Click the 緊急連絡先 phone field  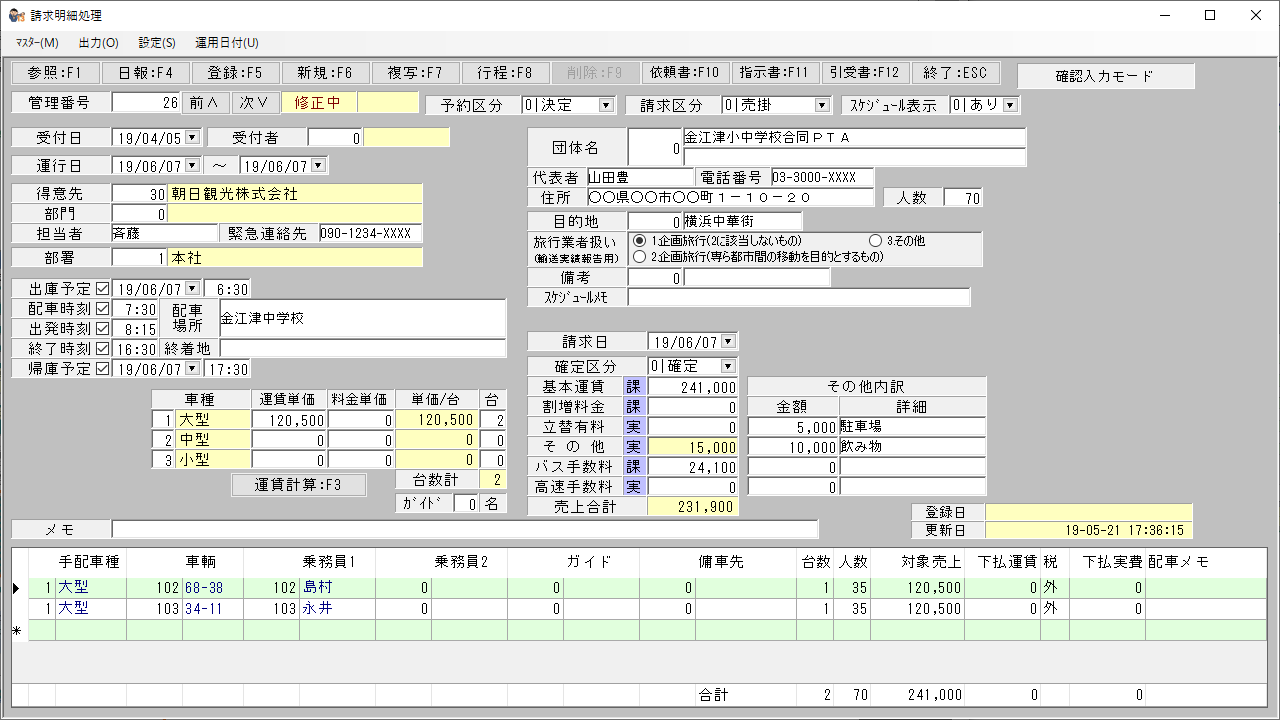coord(370,233)
